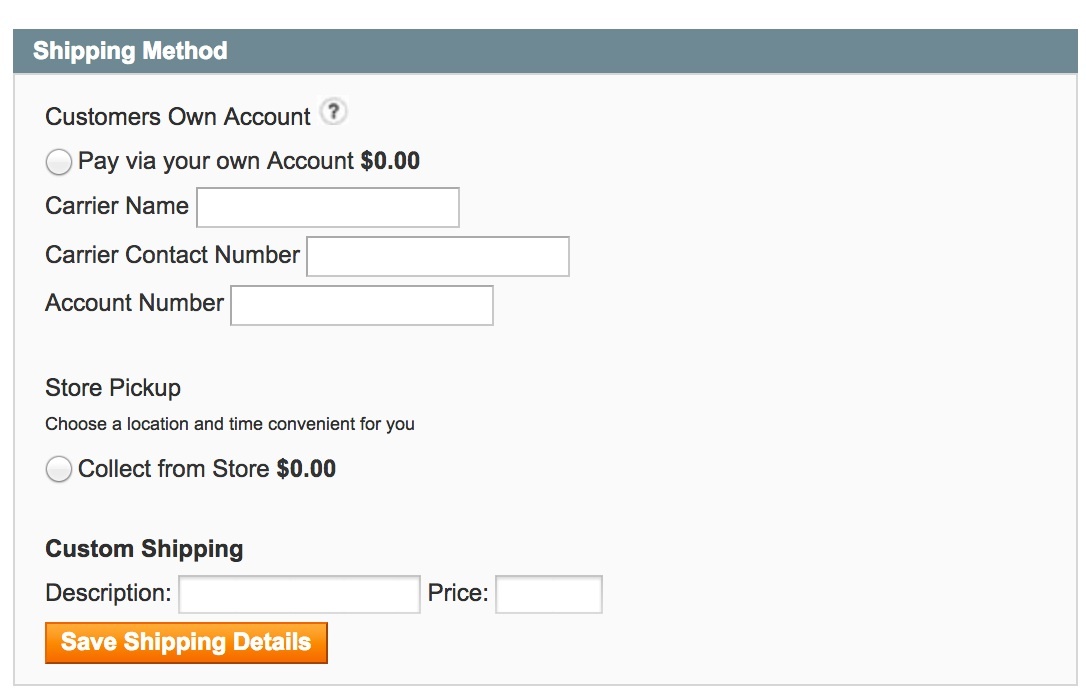Click the help question mark icon
The width and height of the screenshot is (1086, 694).
334,113
